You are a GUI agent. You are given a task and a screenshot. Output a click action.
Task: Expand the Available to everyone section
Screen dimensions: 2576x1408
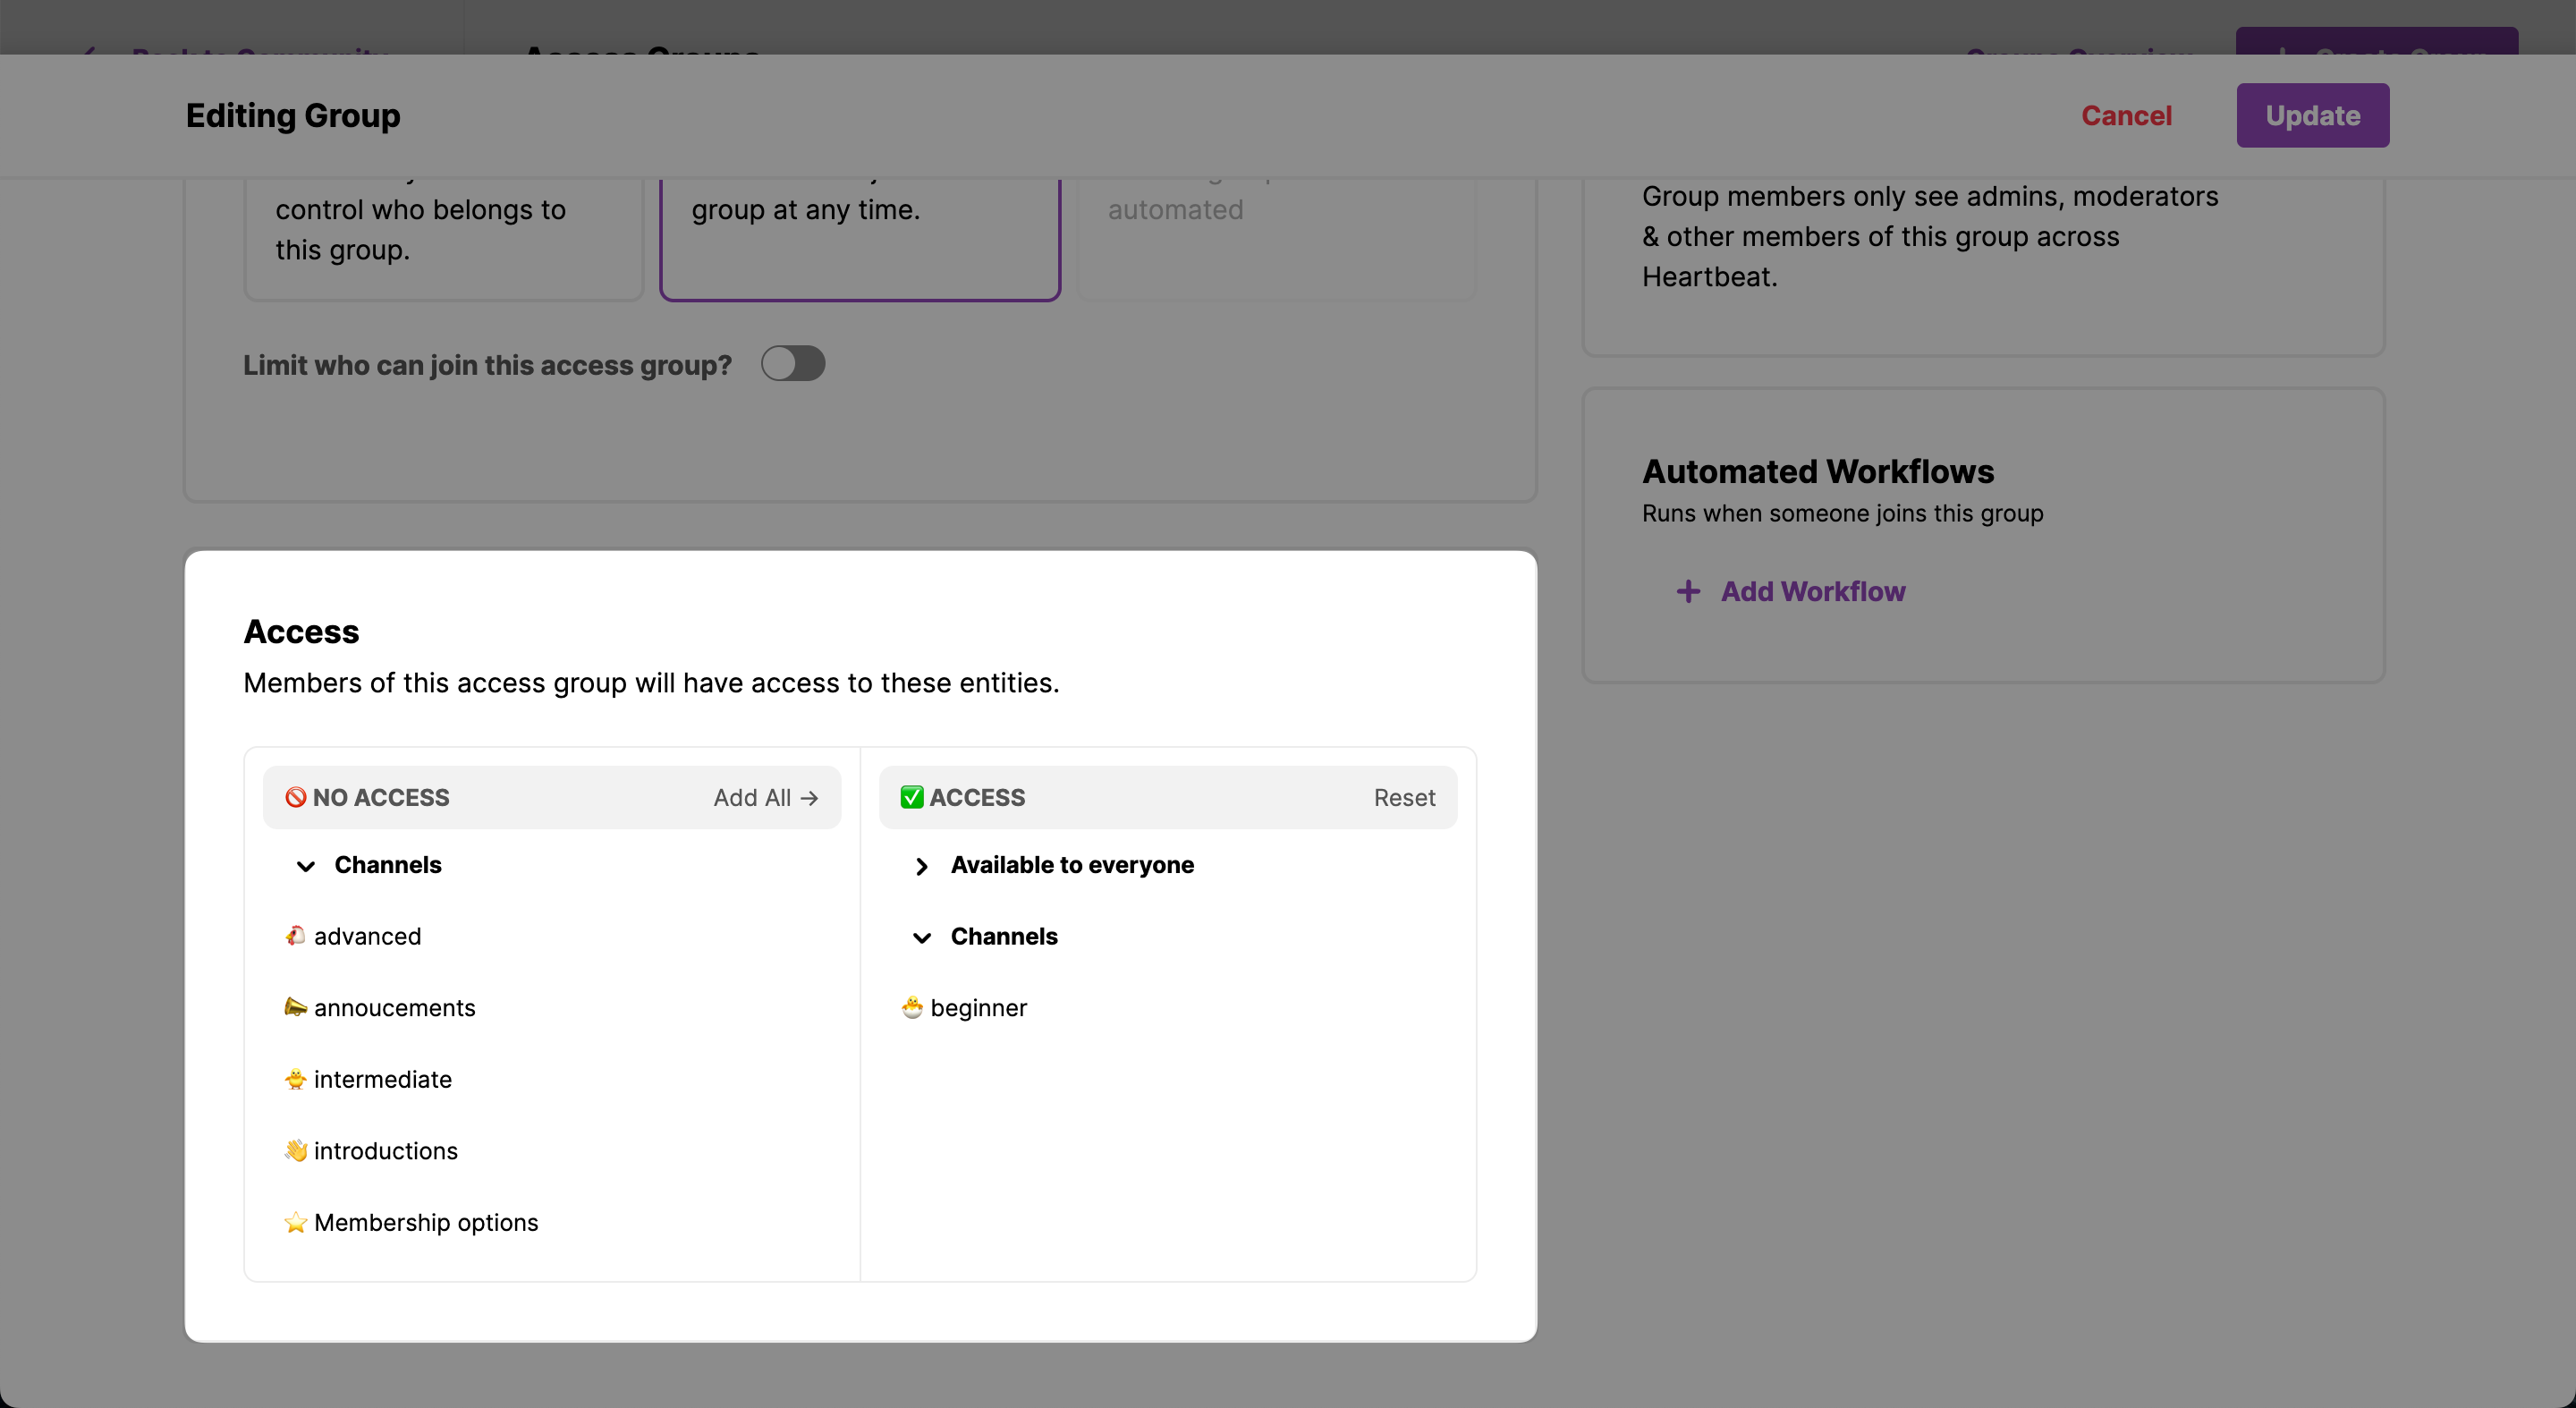922,866
